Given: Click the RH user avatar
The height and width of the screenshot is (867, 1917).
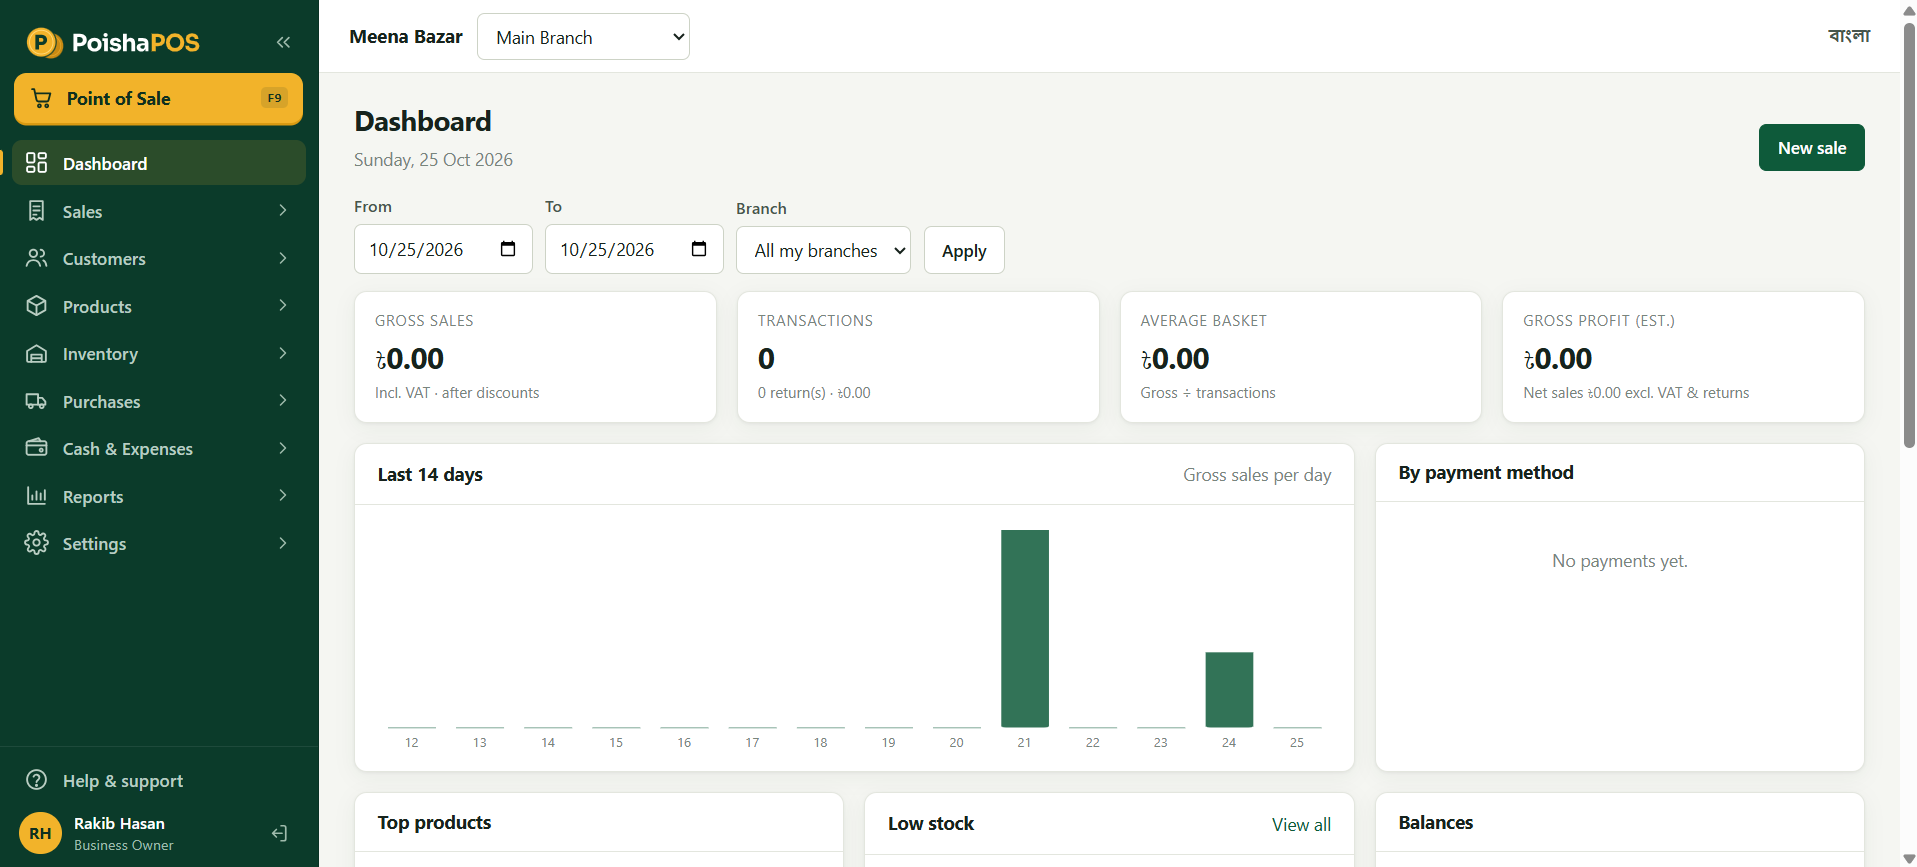Looking at the screenshot, I should (40, 833).
